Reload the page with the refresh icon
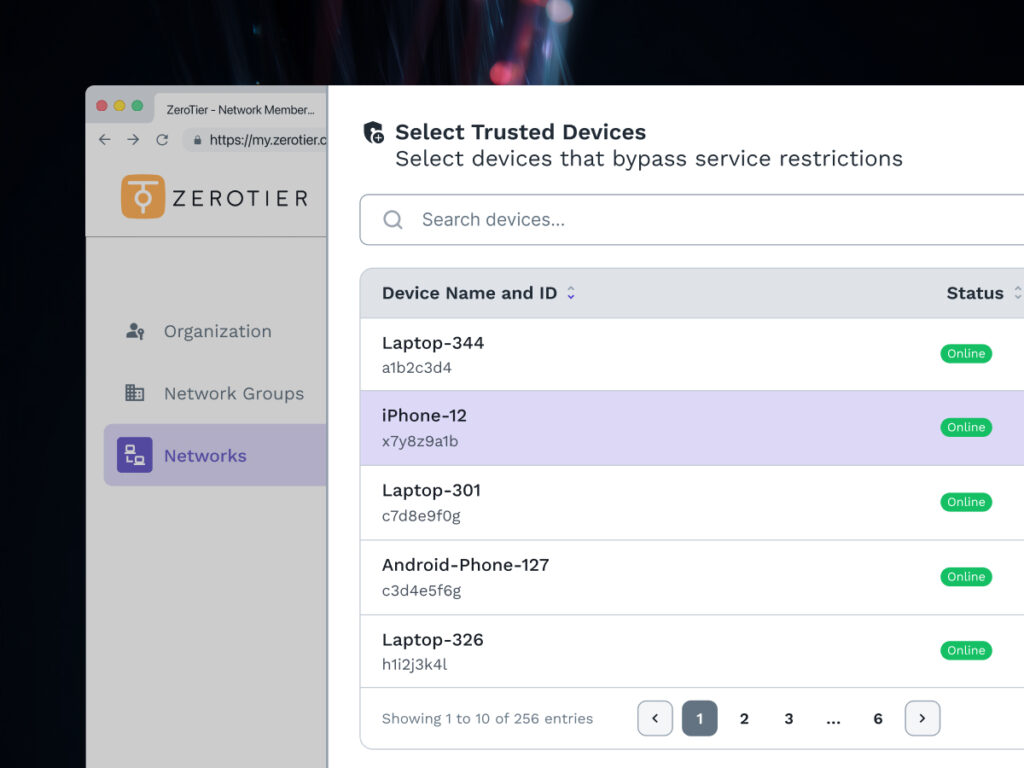Screen dimensions: 1024x768 point(162,140)
